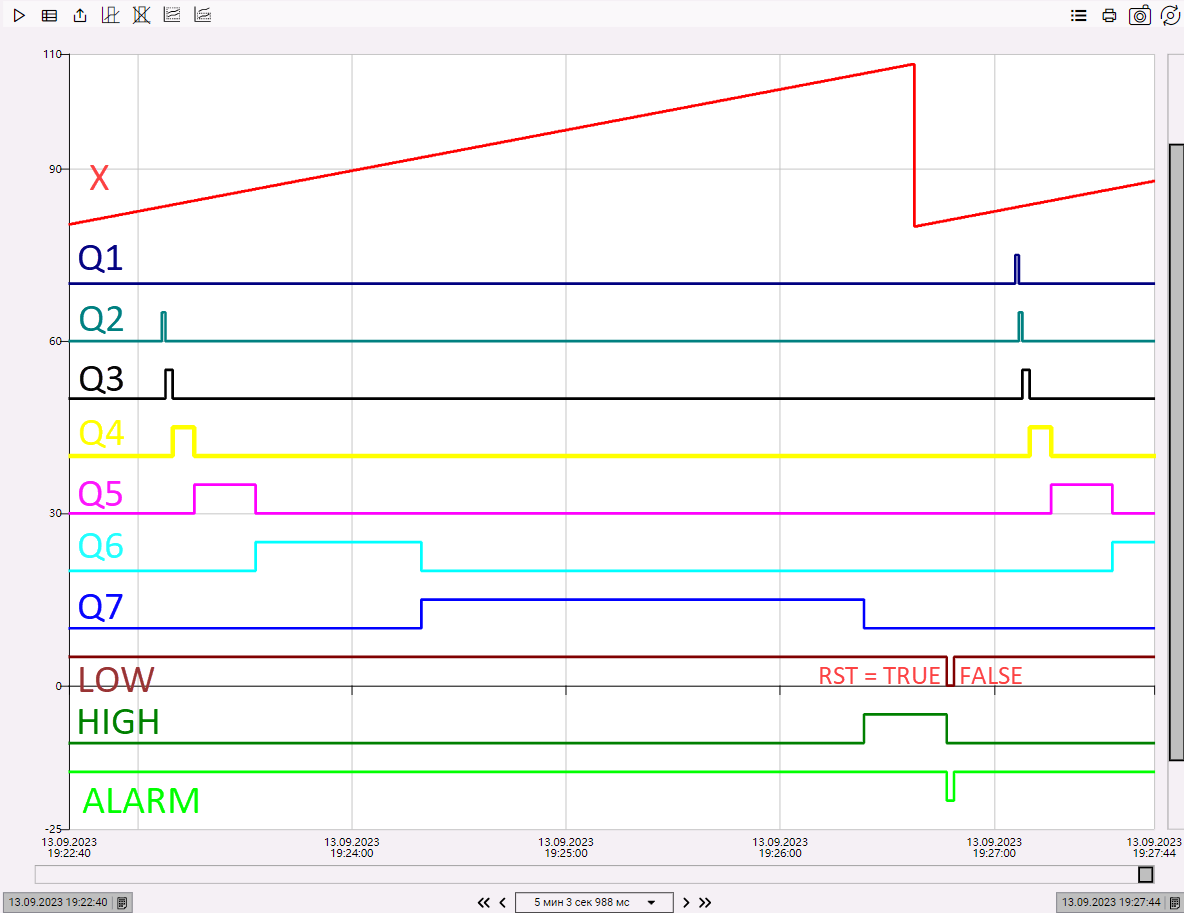Open the multi-channel chart display icon

(x=171, y=15)
